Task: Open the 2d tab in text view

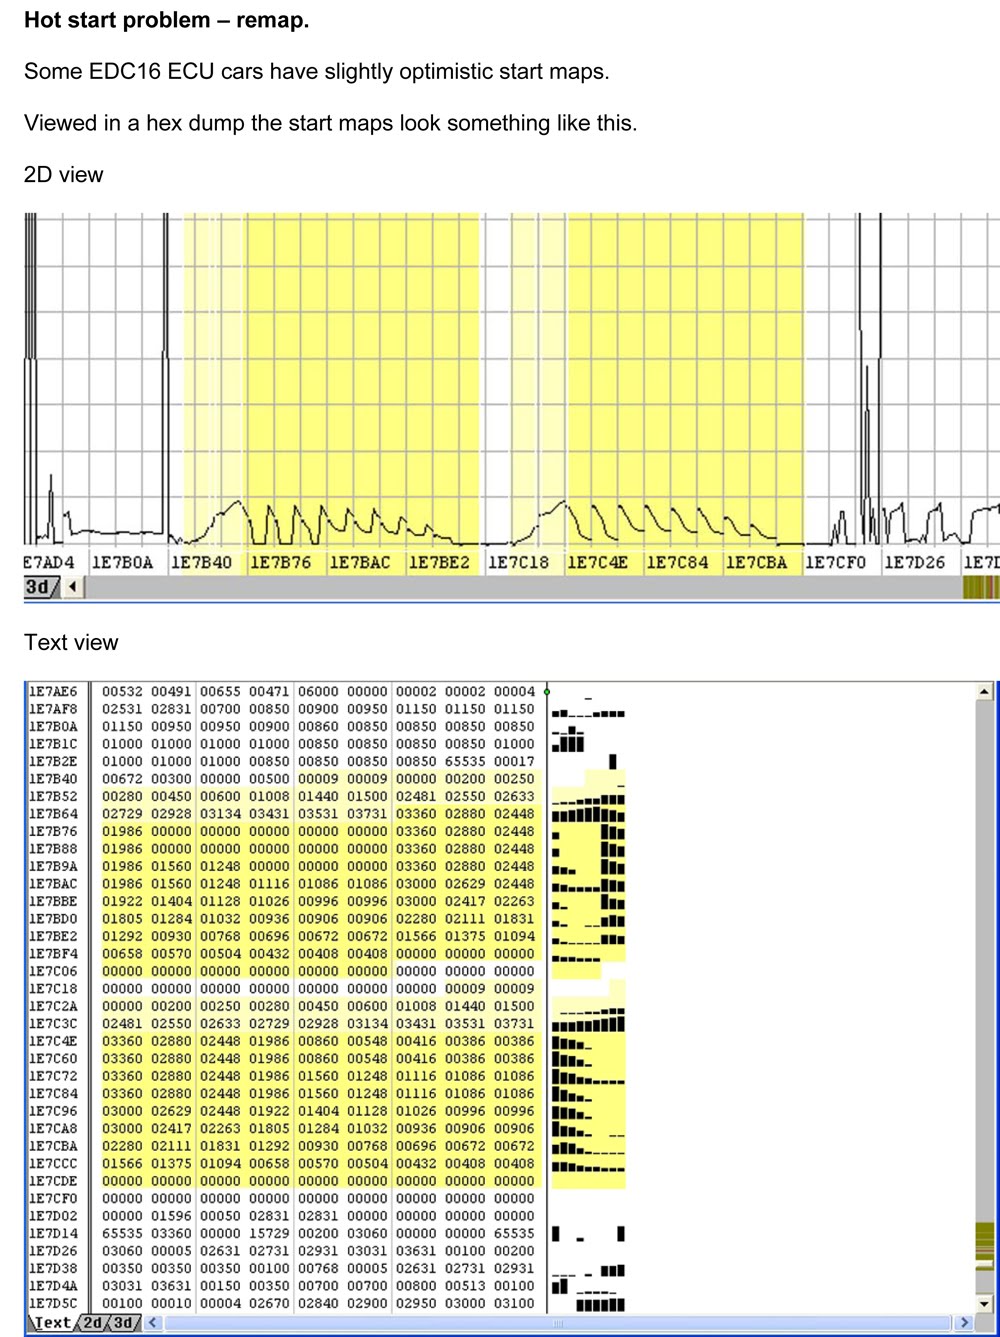Action: (92, 1323)
